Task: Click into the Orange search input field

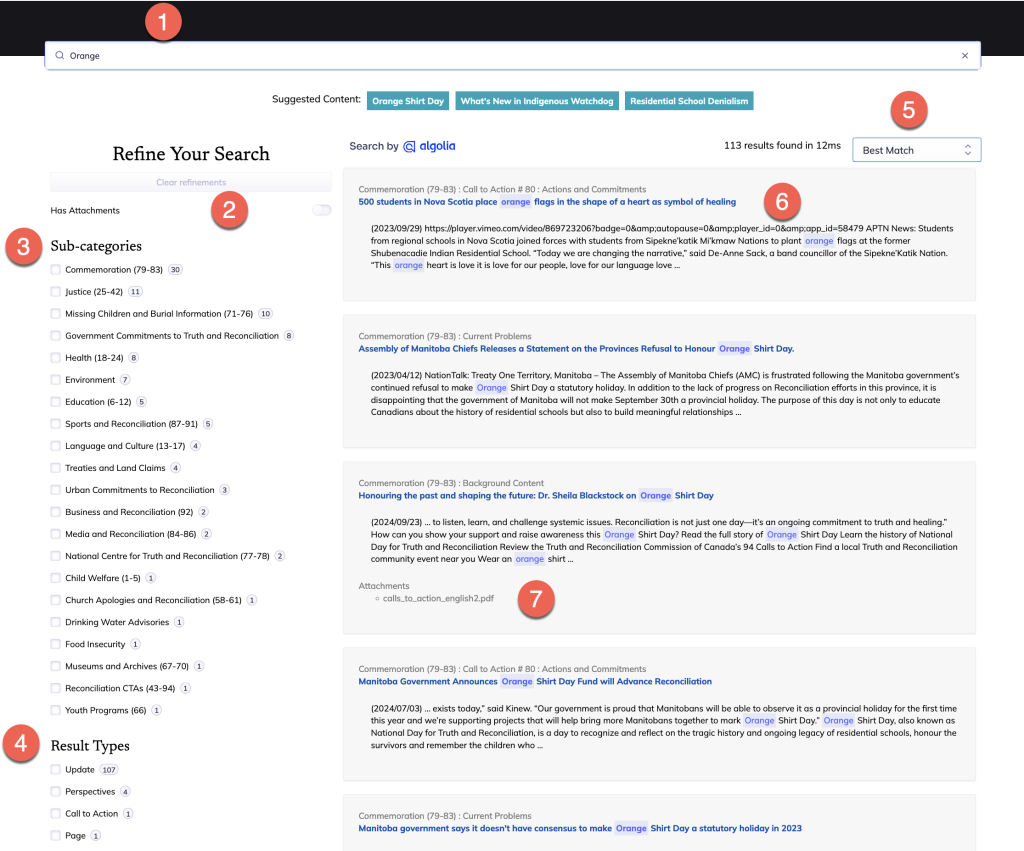Action: (500, 56)
